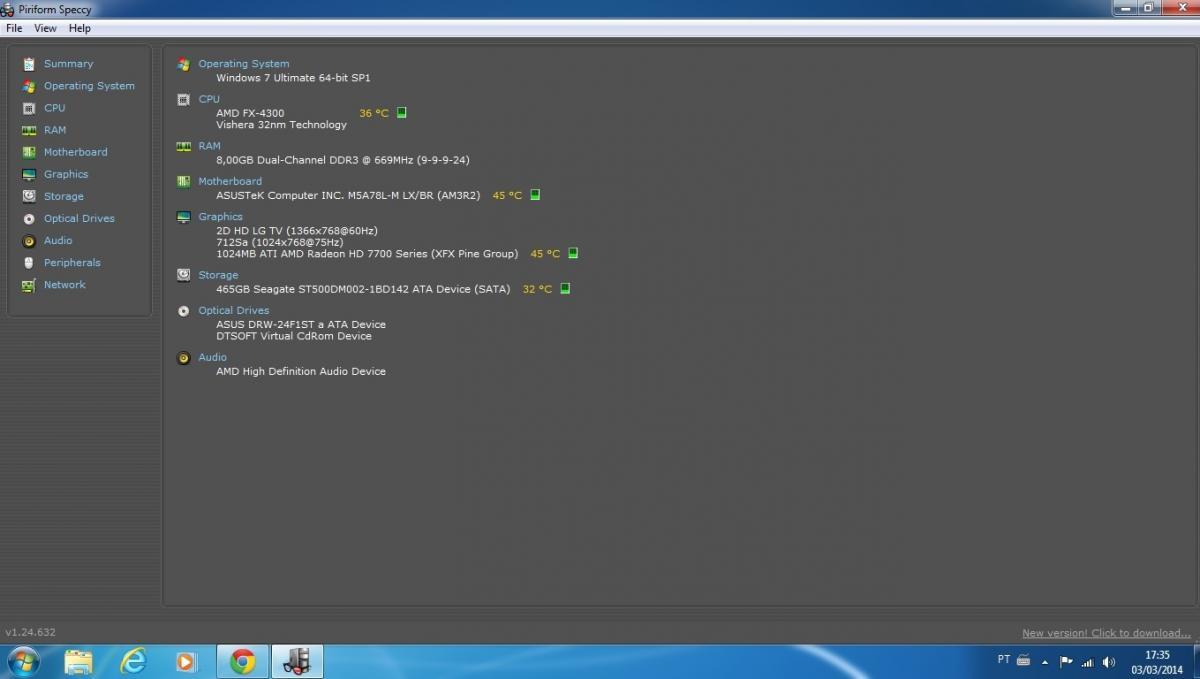Image resolution: width=1200 pixels, height=679 pixels.
Task: Click the sidebar Network icon
Action: pos(29,285)
